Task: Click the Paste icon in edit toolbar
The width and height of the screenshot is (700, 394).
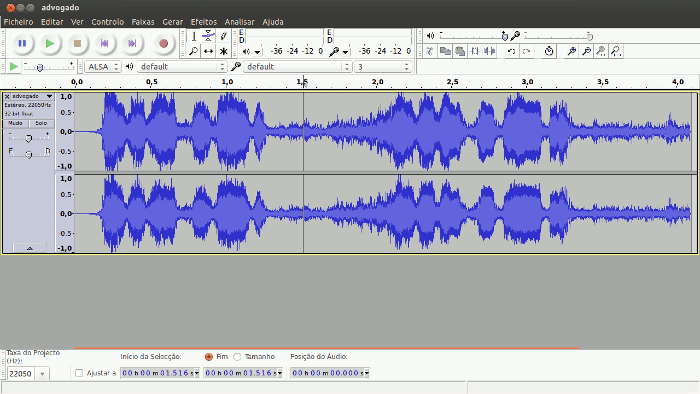Action: tap(460, 51)
